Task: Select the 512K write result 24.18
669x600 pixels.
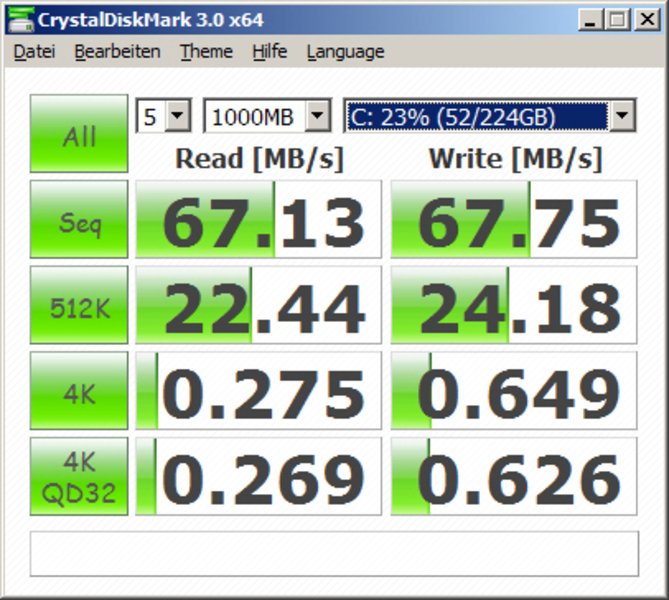Action: pyautogui.click(x=514, y=305)
